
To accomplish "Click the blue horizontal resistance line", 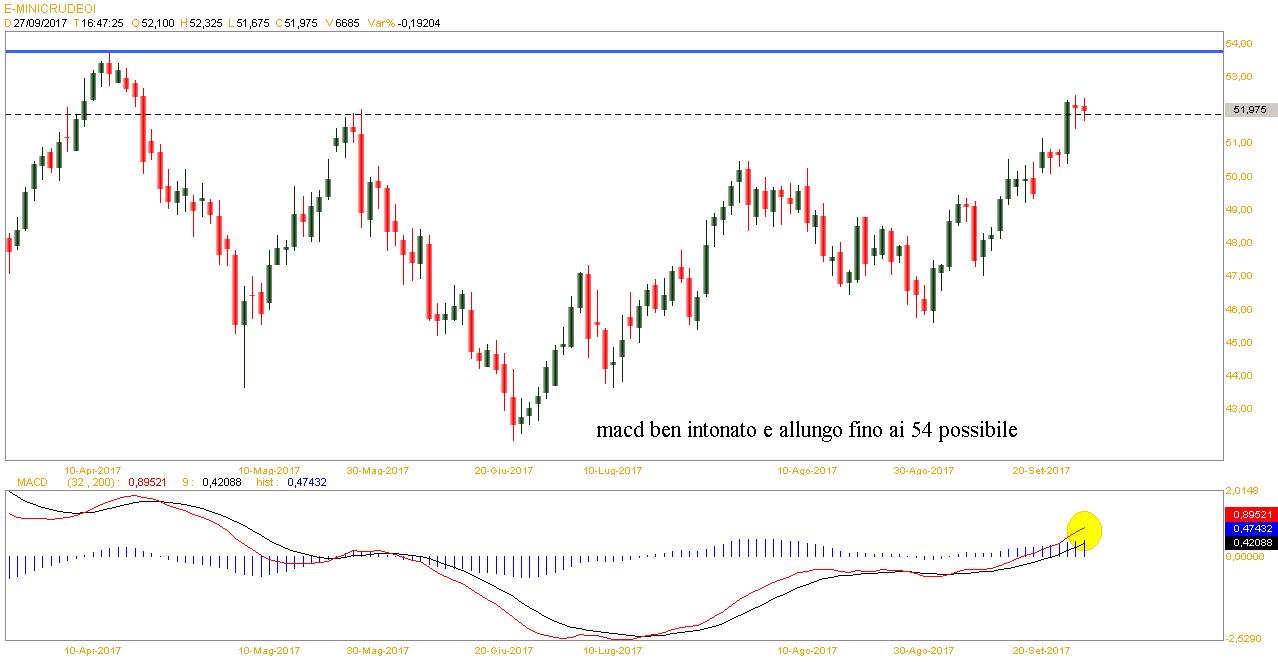I will pyautogui.click(x=600, y=50).
